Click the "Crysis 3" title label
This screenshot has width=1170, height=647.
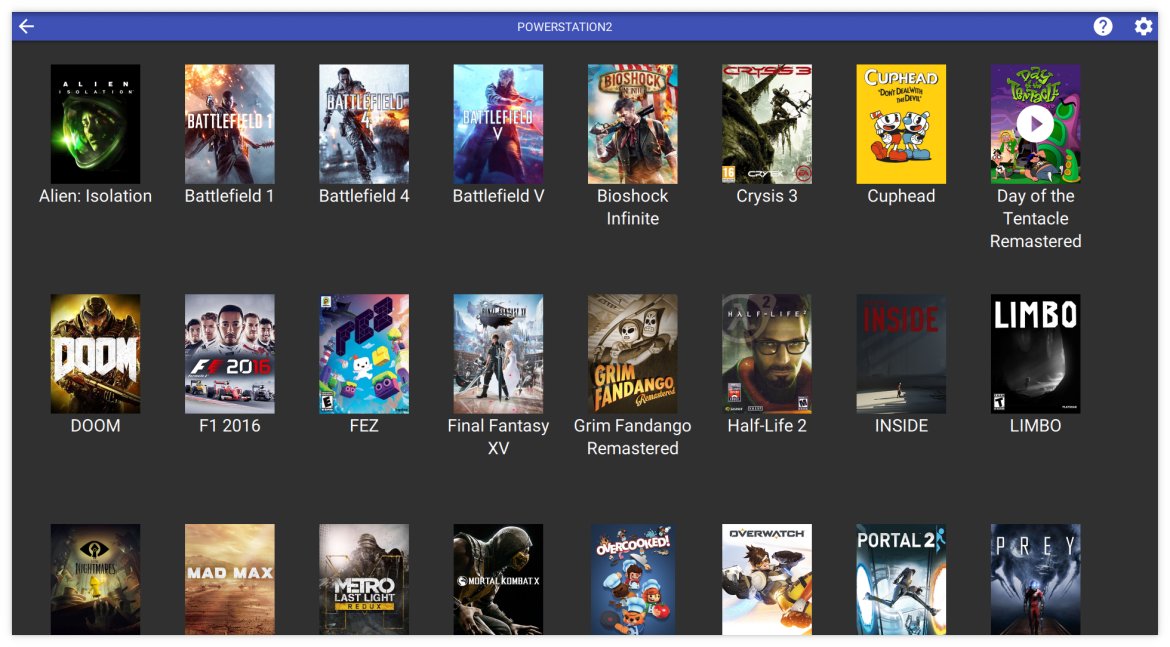pyautogui.click(x=767, y=196)
